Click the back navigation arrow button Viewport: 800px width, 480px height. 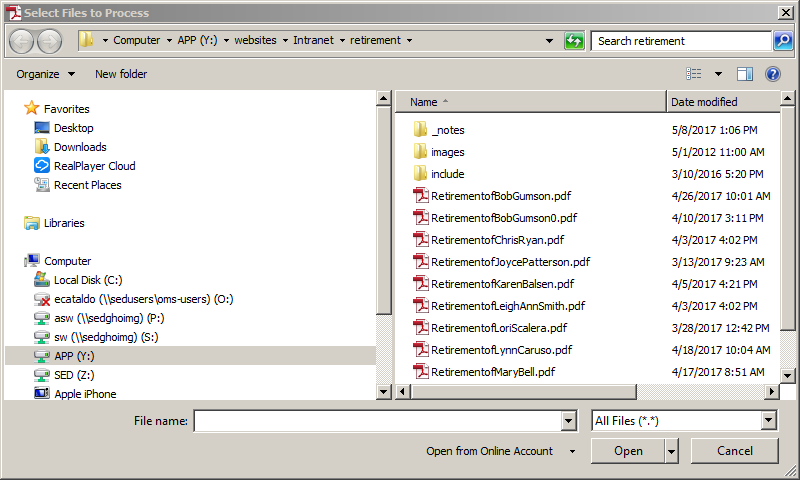tap(22, 41)
